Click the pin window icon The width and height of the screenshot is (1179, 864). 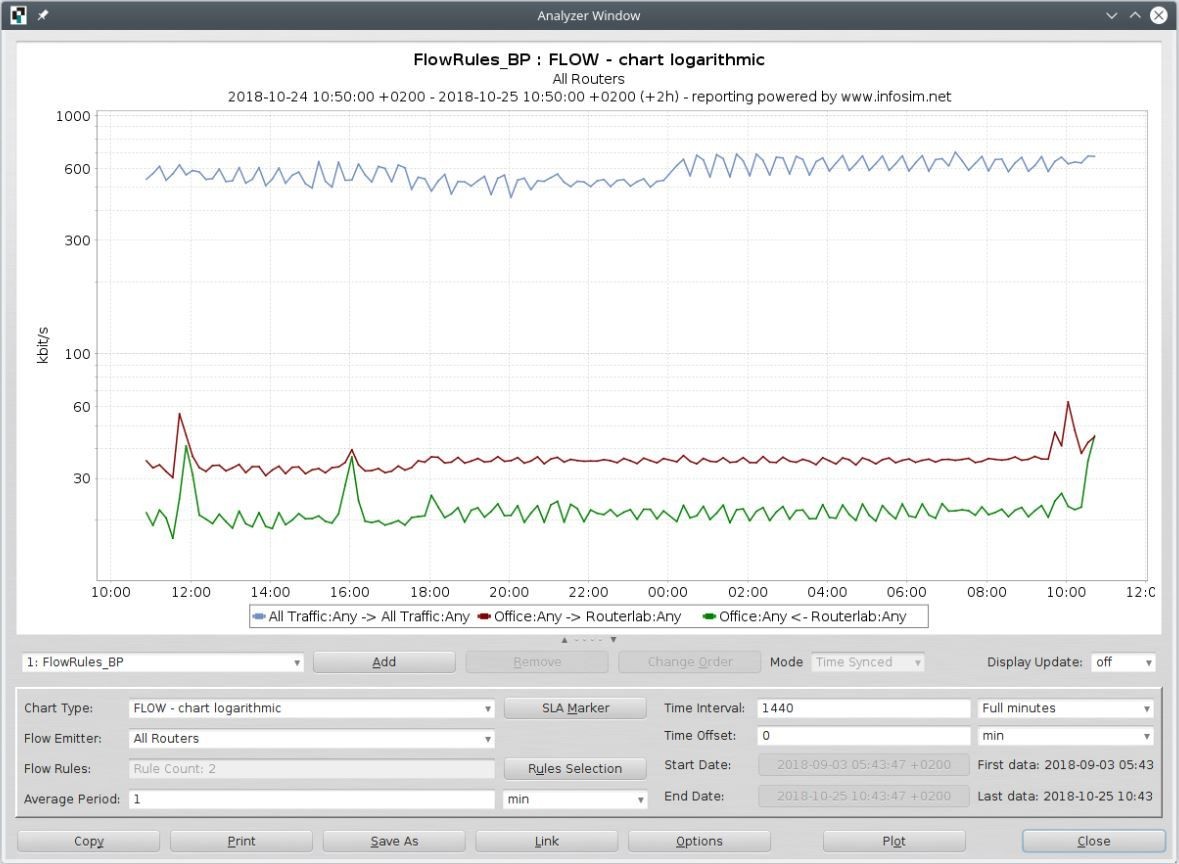[x=43, y=15]
